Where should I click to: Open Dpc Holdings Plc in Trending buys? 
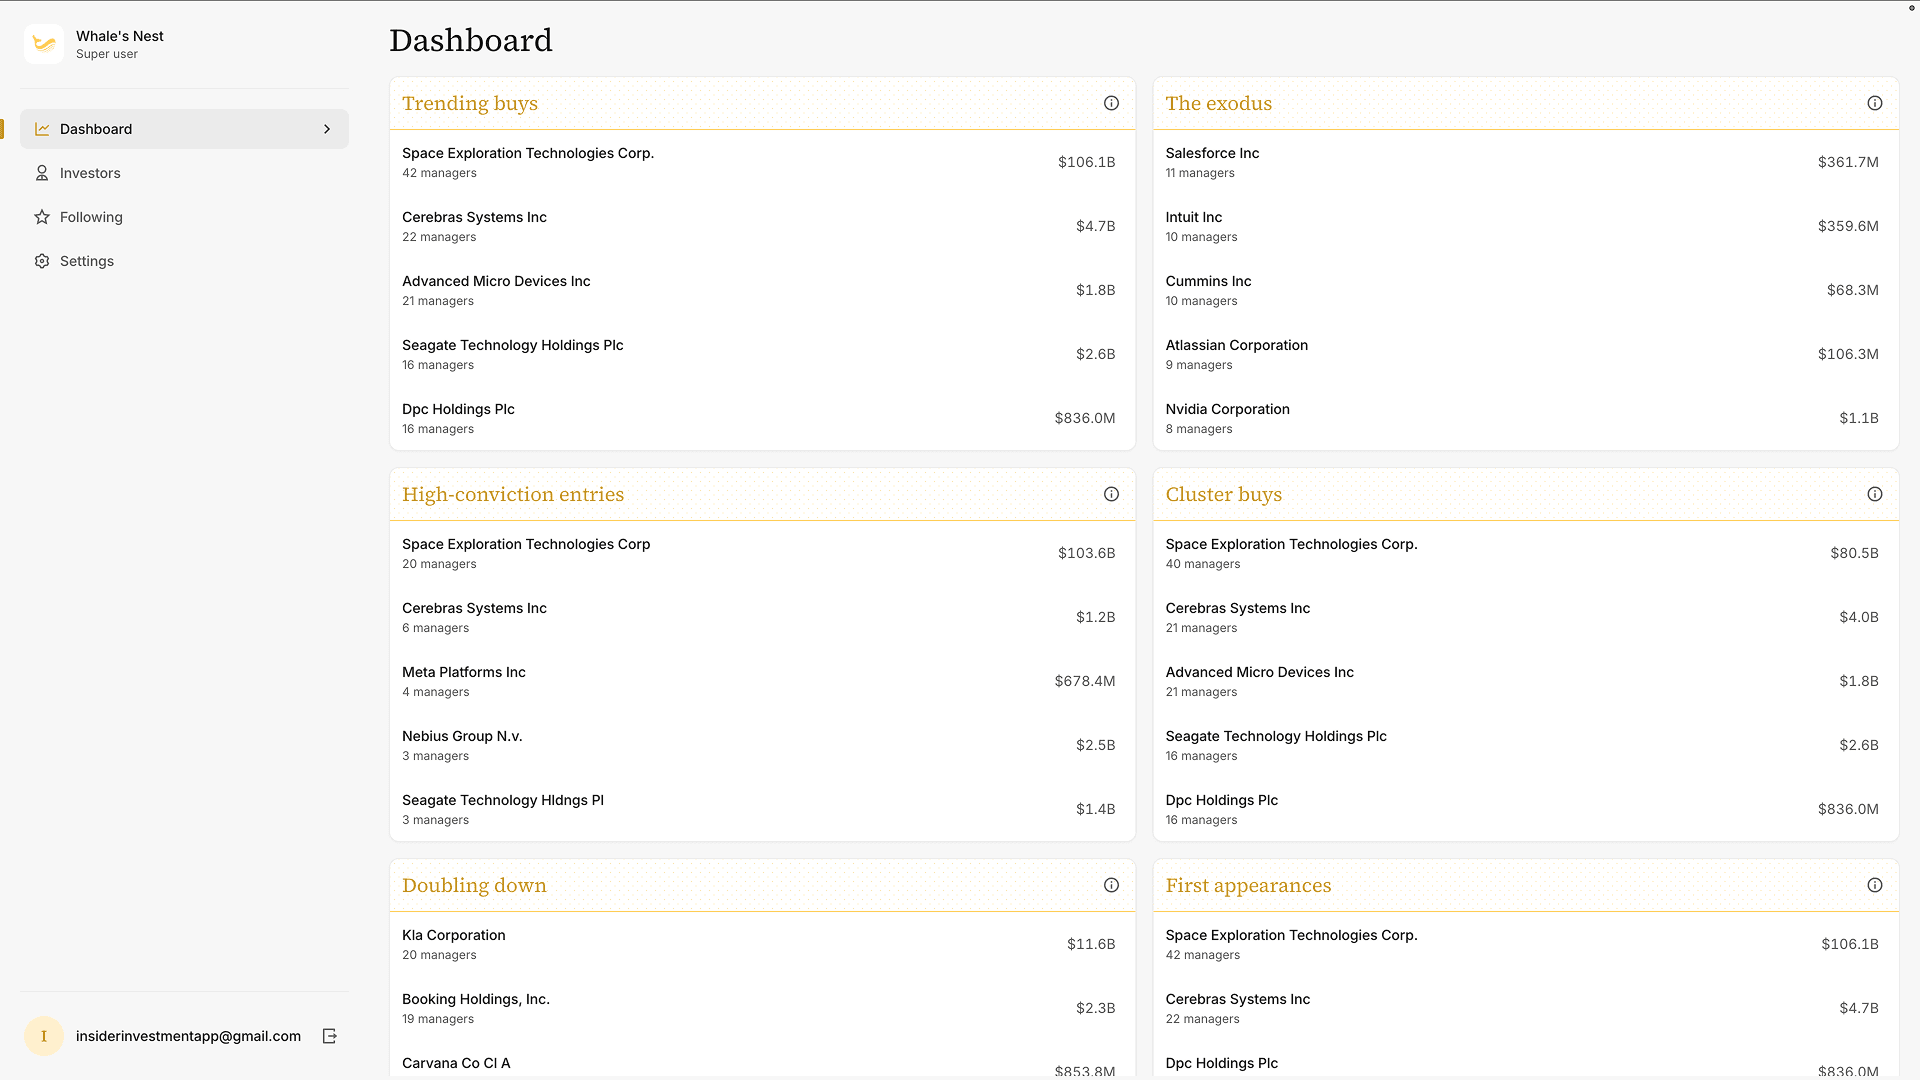(762, 418)
